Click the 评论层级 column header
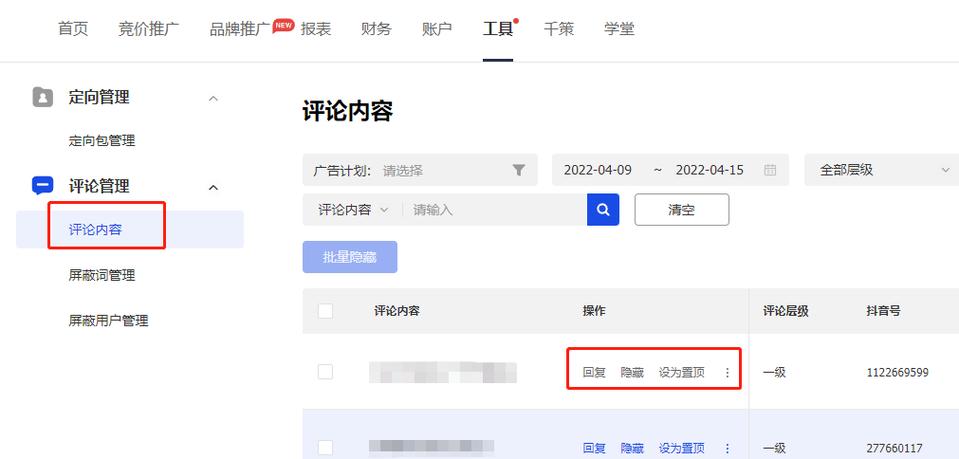The height and width of the screenshot is (459, 959). point(786,311)
